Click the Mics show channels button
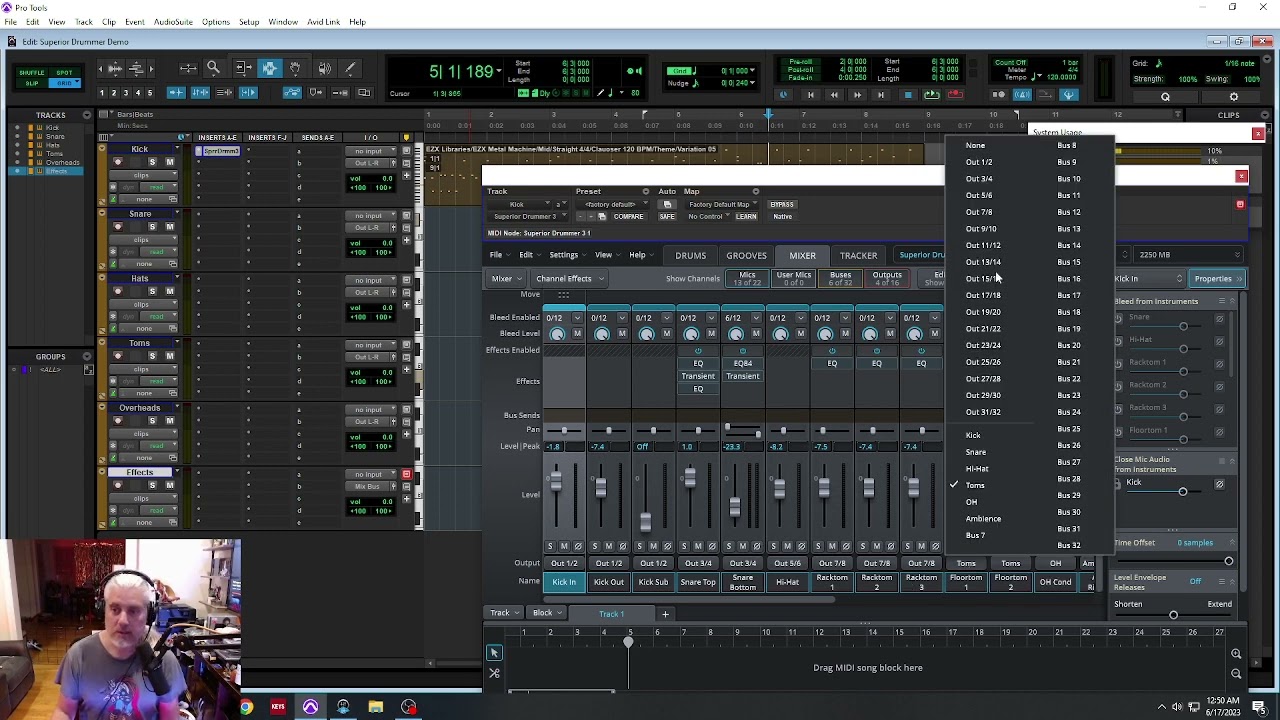 click(747, 279)
